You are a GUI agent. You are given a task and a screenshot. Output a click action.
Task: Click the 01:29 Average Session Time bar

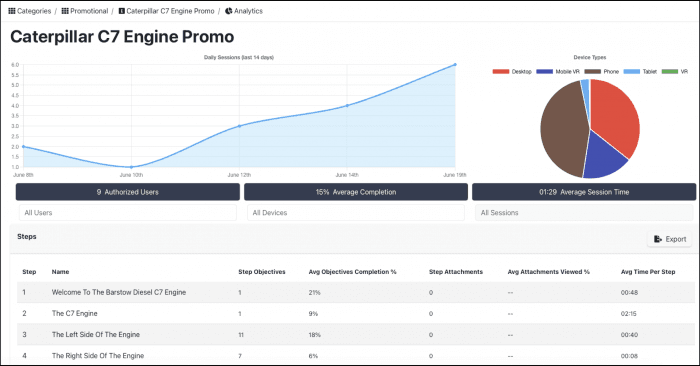click(x=584, y=192)
